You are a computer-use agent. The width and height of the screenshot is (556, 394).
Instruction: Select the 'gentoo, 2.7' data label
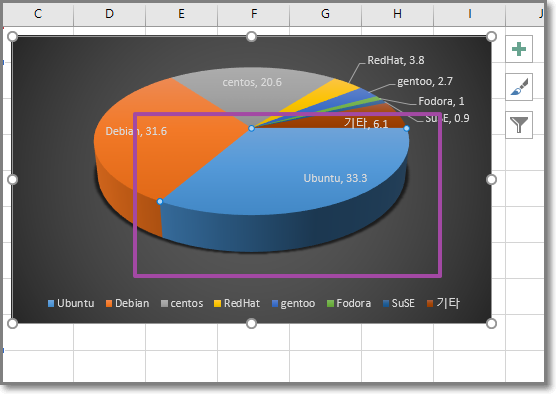(x=425, y=82)
